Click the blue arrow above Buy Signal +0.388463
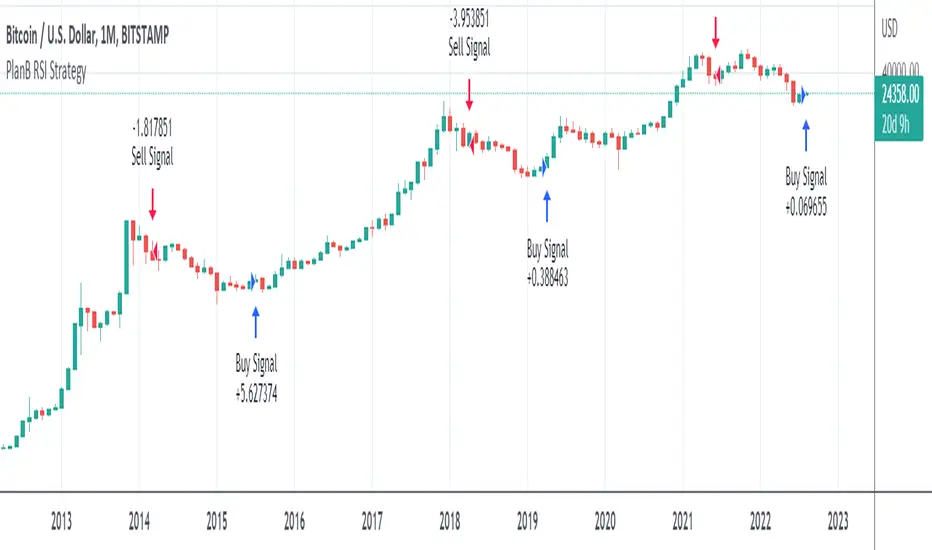 pyautogui.click(x=546, y=206)
